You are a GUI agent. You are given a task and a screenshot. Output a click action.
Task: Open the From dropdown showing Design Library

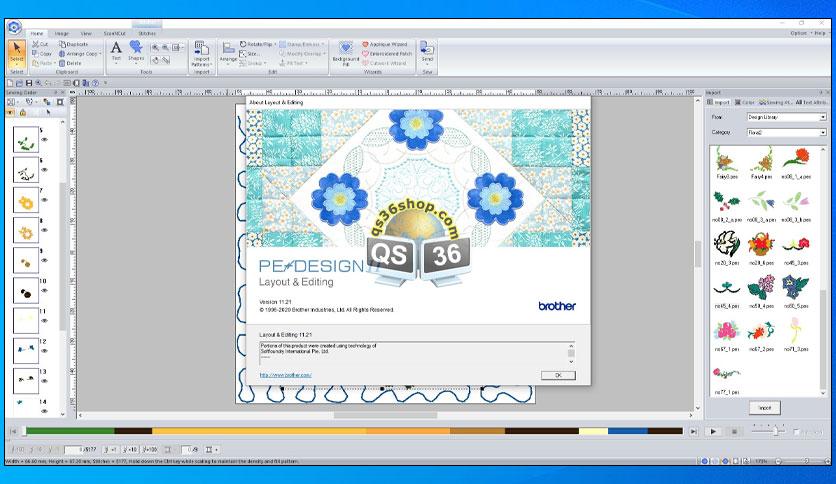click(786, 117)
